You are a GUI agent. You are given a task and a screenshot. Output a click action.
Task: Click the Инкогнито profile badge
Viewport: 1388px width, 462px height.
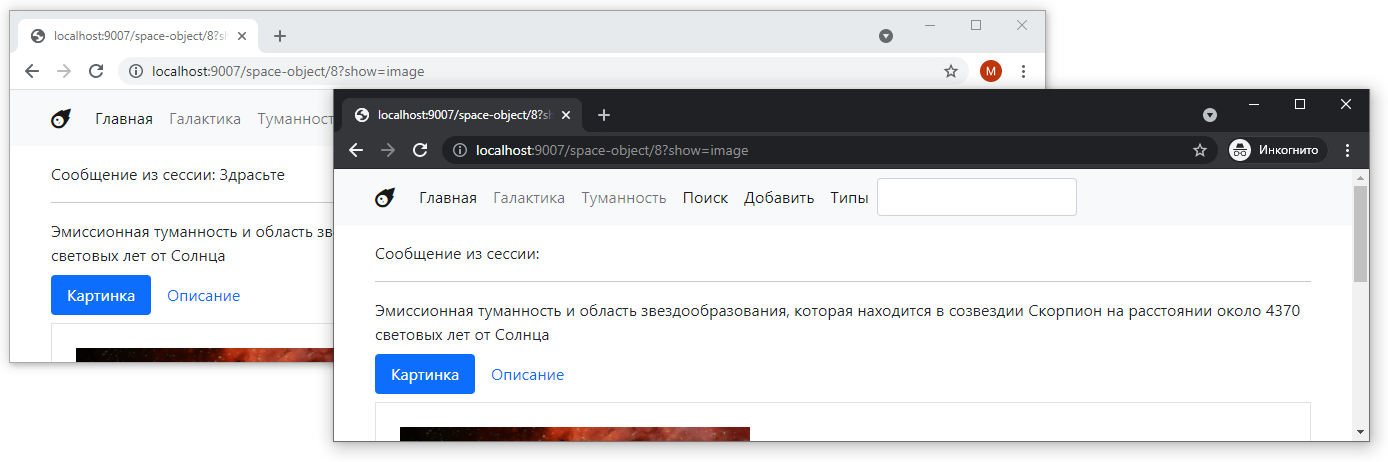pyautogui.click(x=1277, y=150)
